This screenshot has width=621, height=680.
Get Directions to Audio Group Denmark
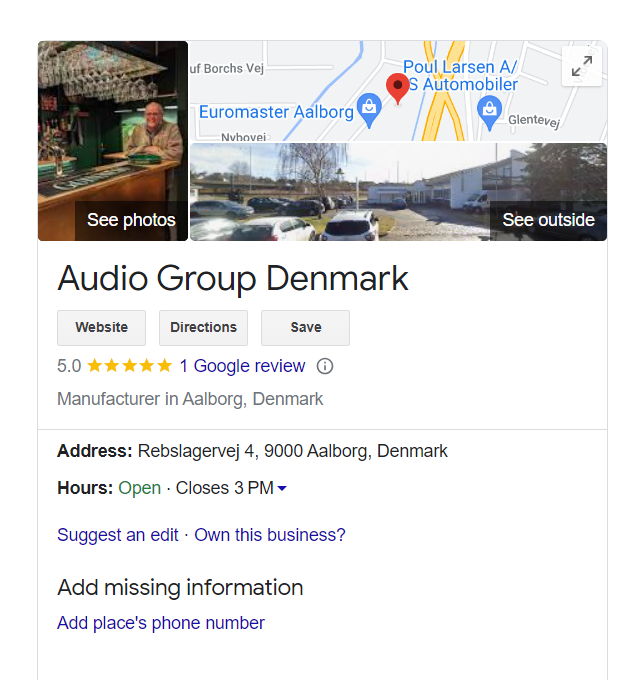coord(203,327)
